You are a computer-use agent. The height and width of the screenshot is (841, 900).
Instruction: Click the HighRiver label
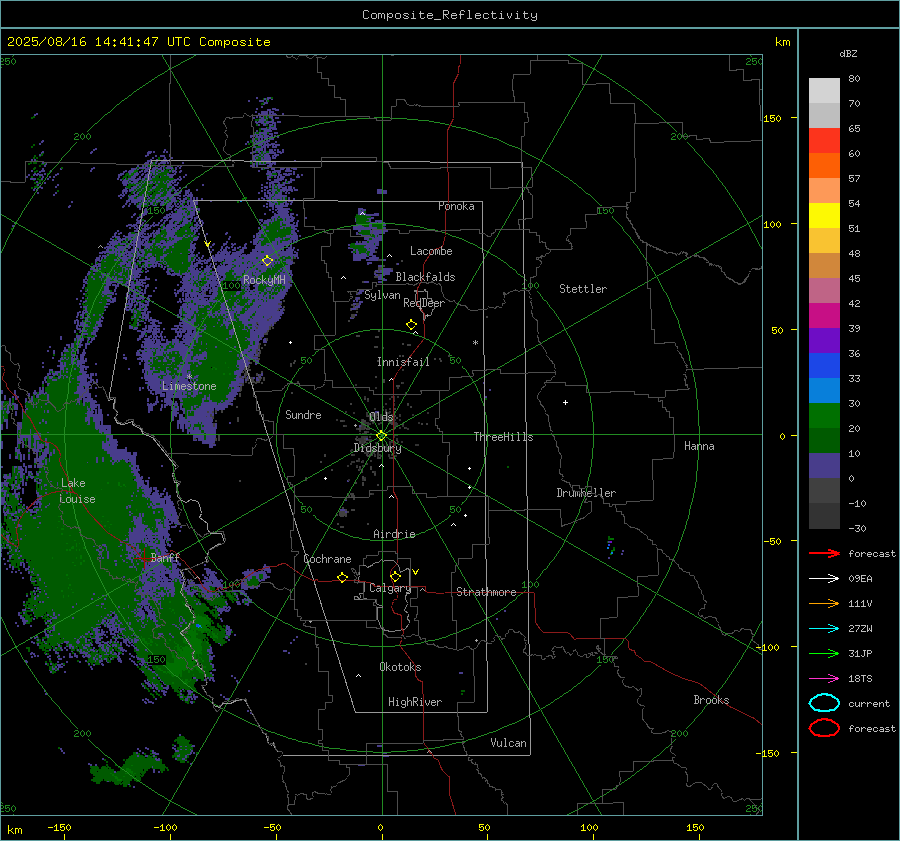click(x=415, y=702)
